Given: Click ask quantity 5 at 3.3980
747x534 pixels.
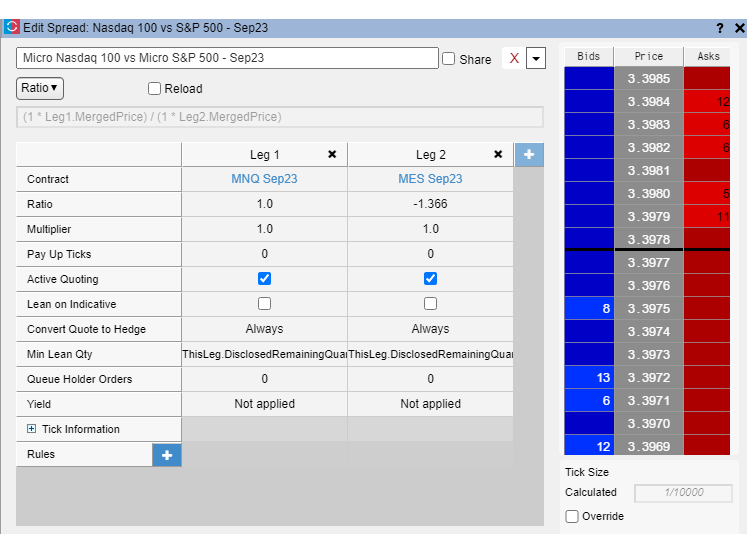Looking at the screenshot, I should pos(707,194).
